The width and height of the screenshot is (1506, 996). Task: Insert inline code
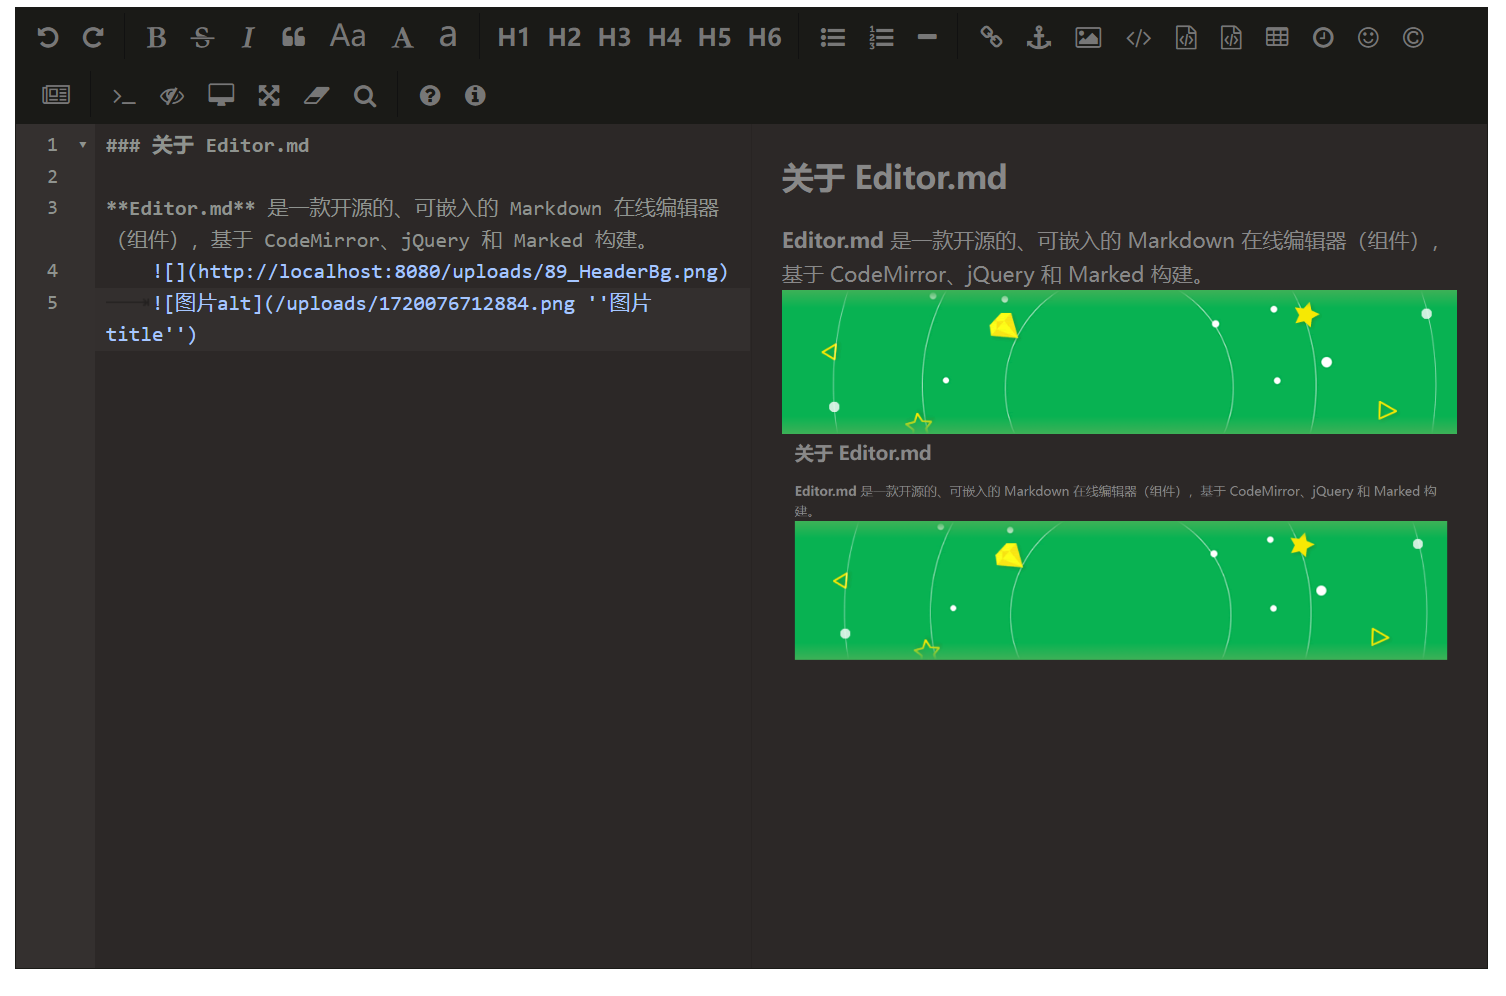pyautogui.click(x=1138, y=38)
